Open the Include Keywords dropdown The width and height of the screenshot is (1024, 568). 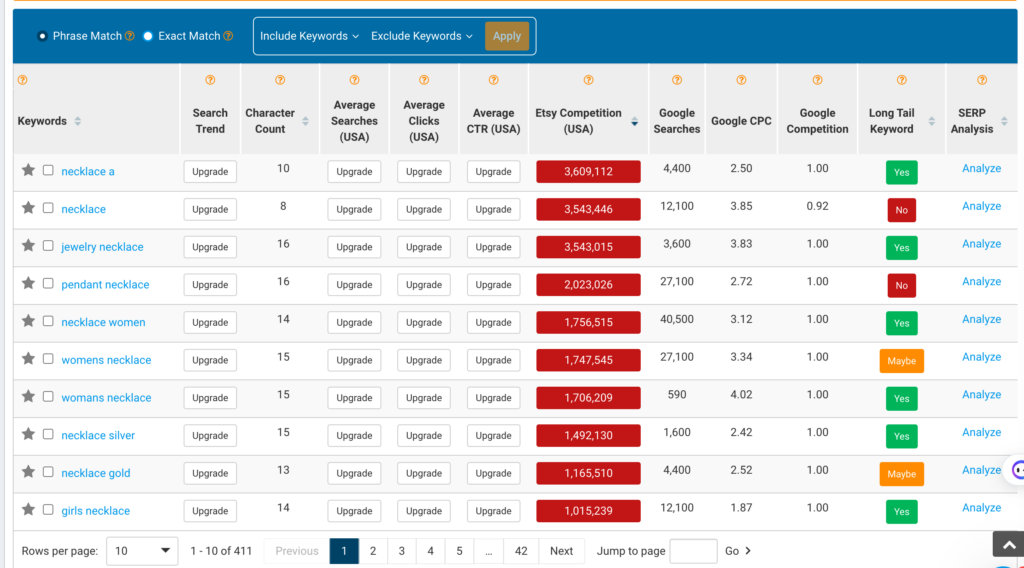(309, 36)
